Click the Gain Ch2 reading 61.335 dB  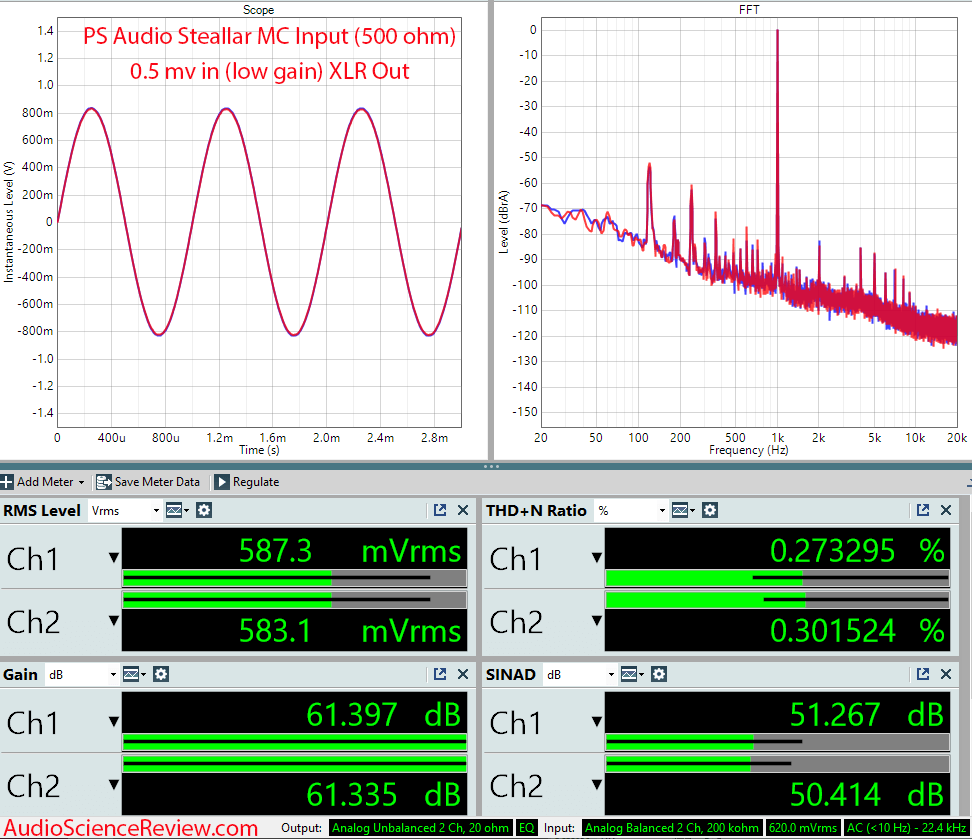[384, 795]
